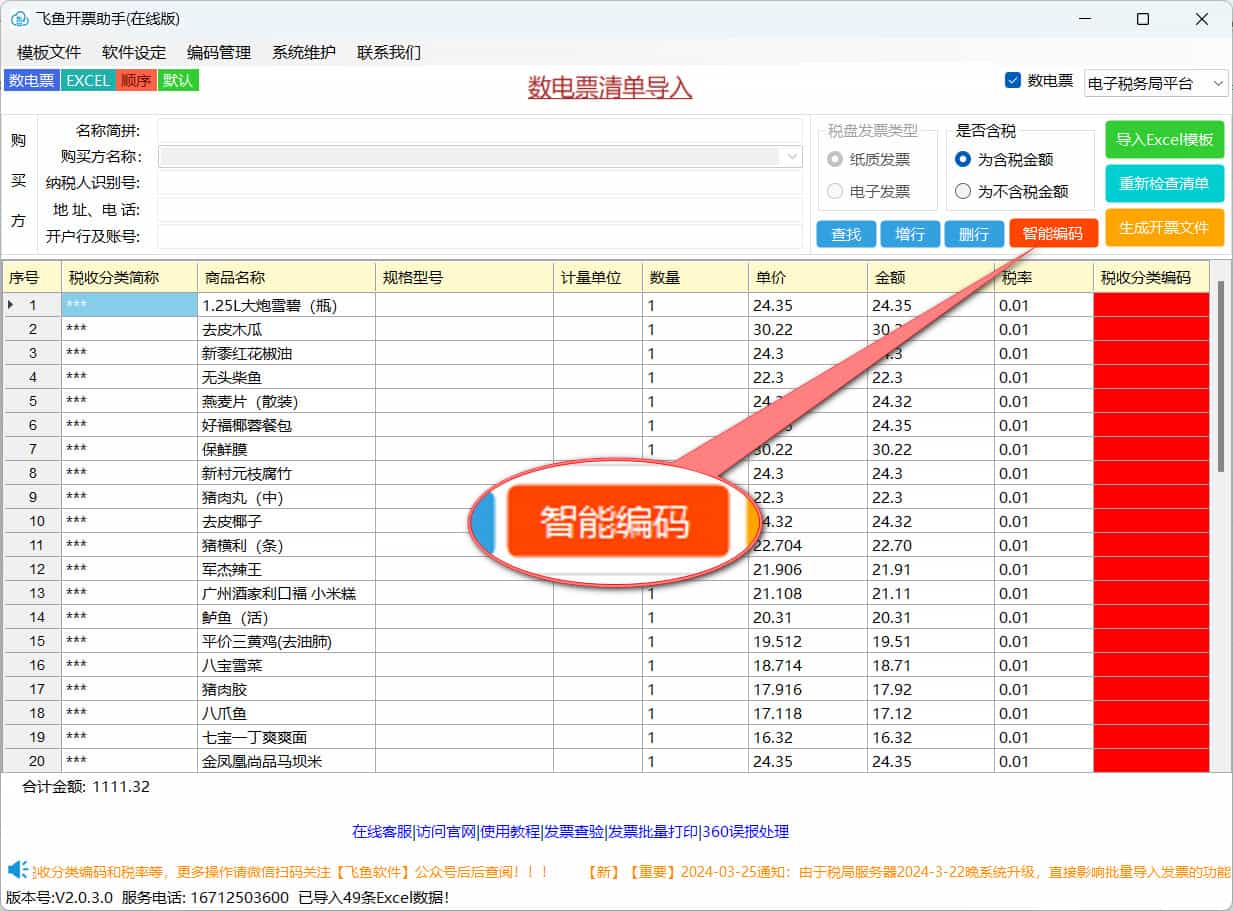Click the 重新检查清单 button
Viewport: 1233px width, 911px height.
1165,184
